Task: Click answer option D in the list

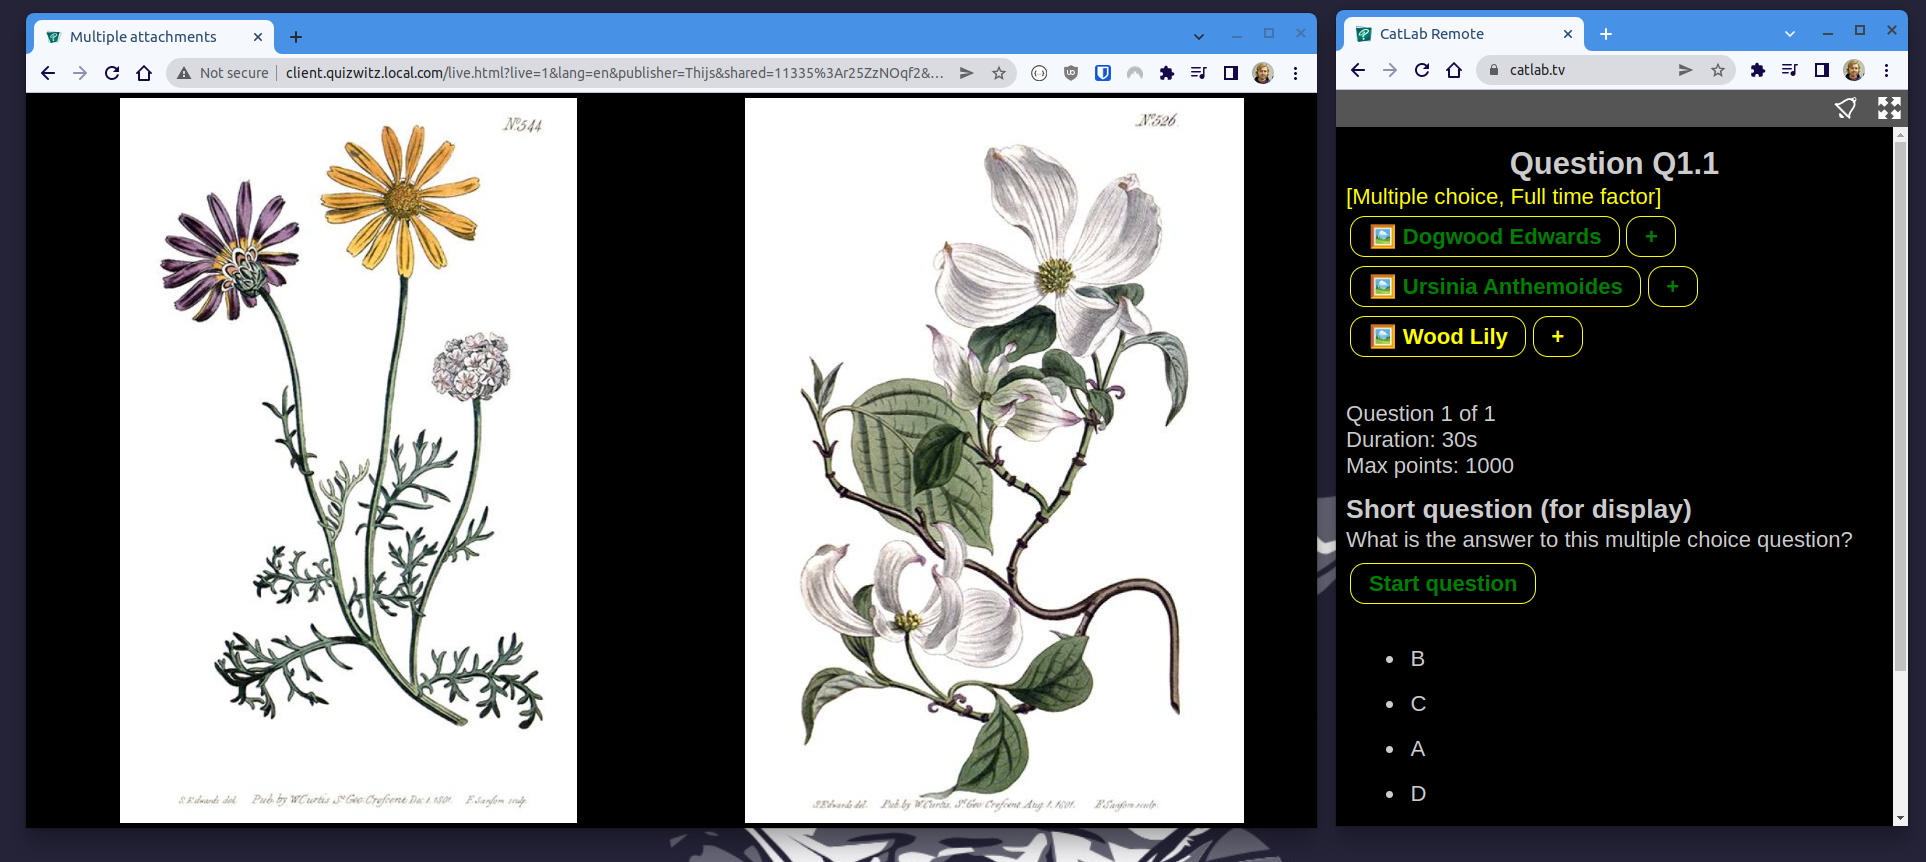Action: coord(1418,794)
